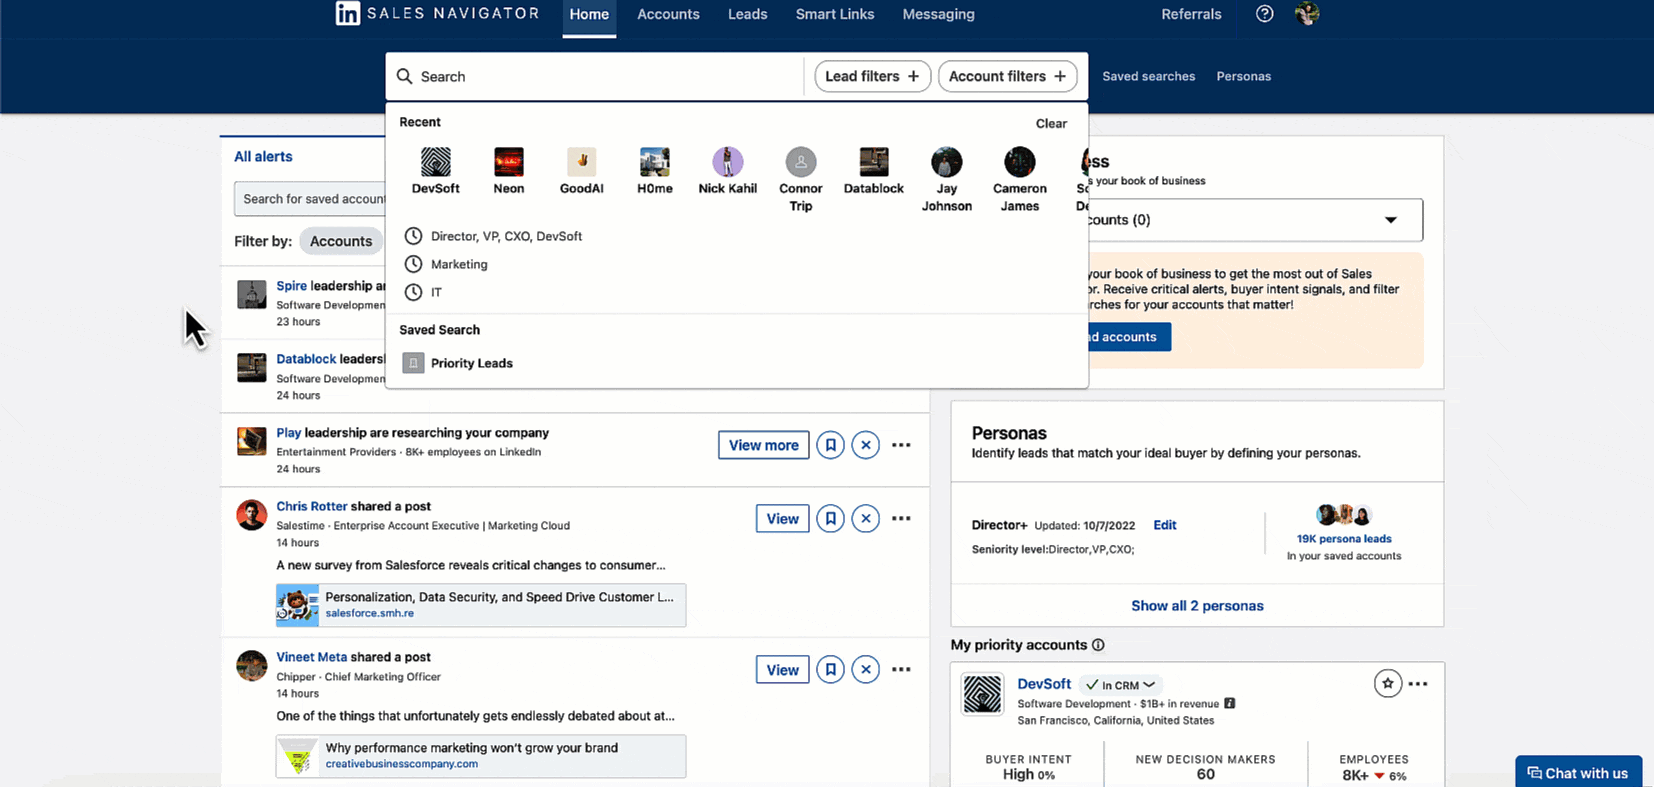Open the Priority Leads saved search icon

[413, 363]
